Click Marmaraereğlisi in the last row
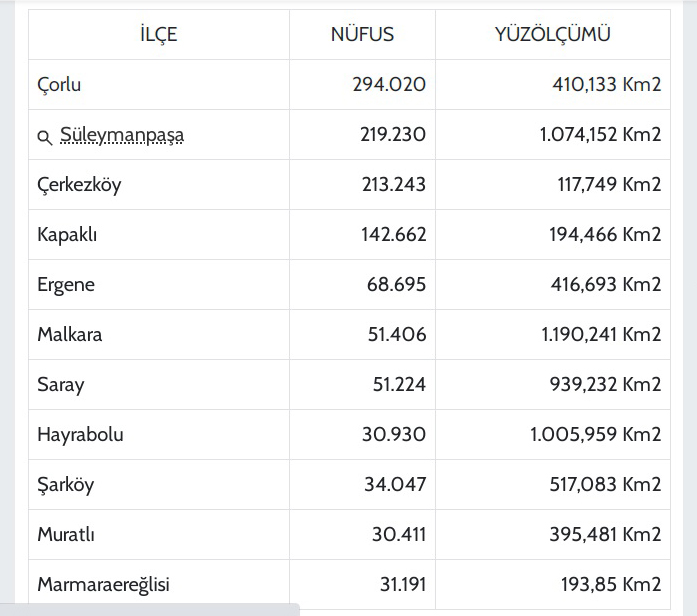 click(104, 584)
